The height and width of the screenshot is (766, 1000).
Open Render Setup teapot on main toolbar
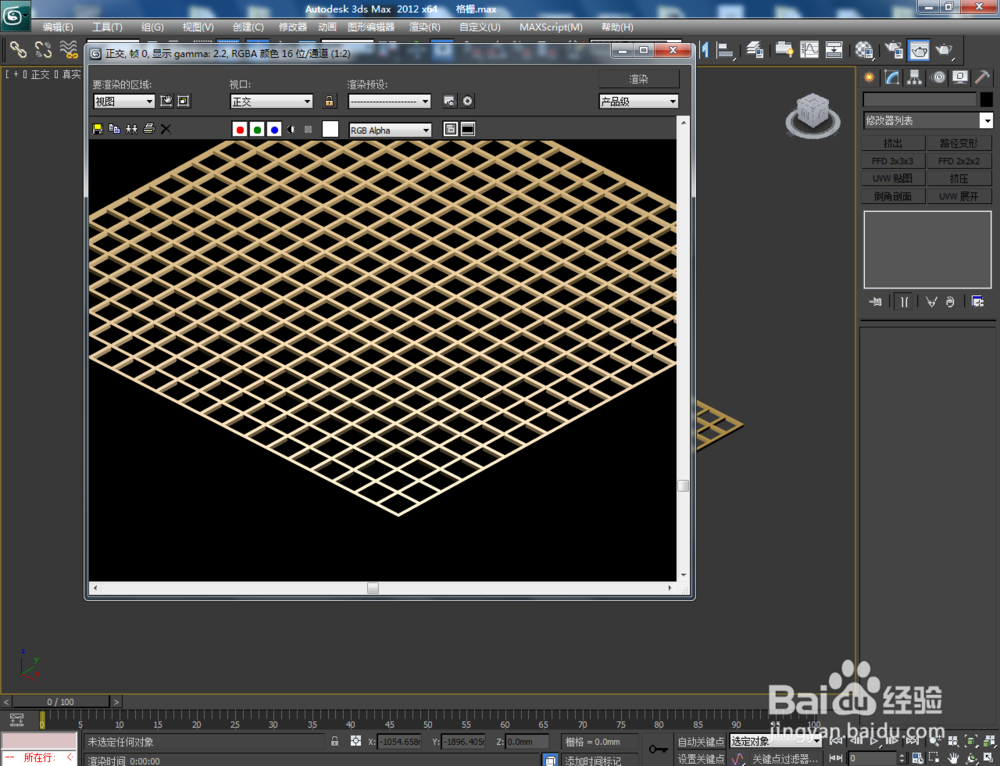tap(893, 50)
